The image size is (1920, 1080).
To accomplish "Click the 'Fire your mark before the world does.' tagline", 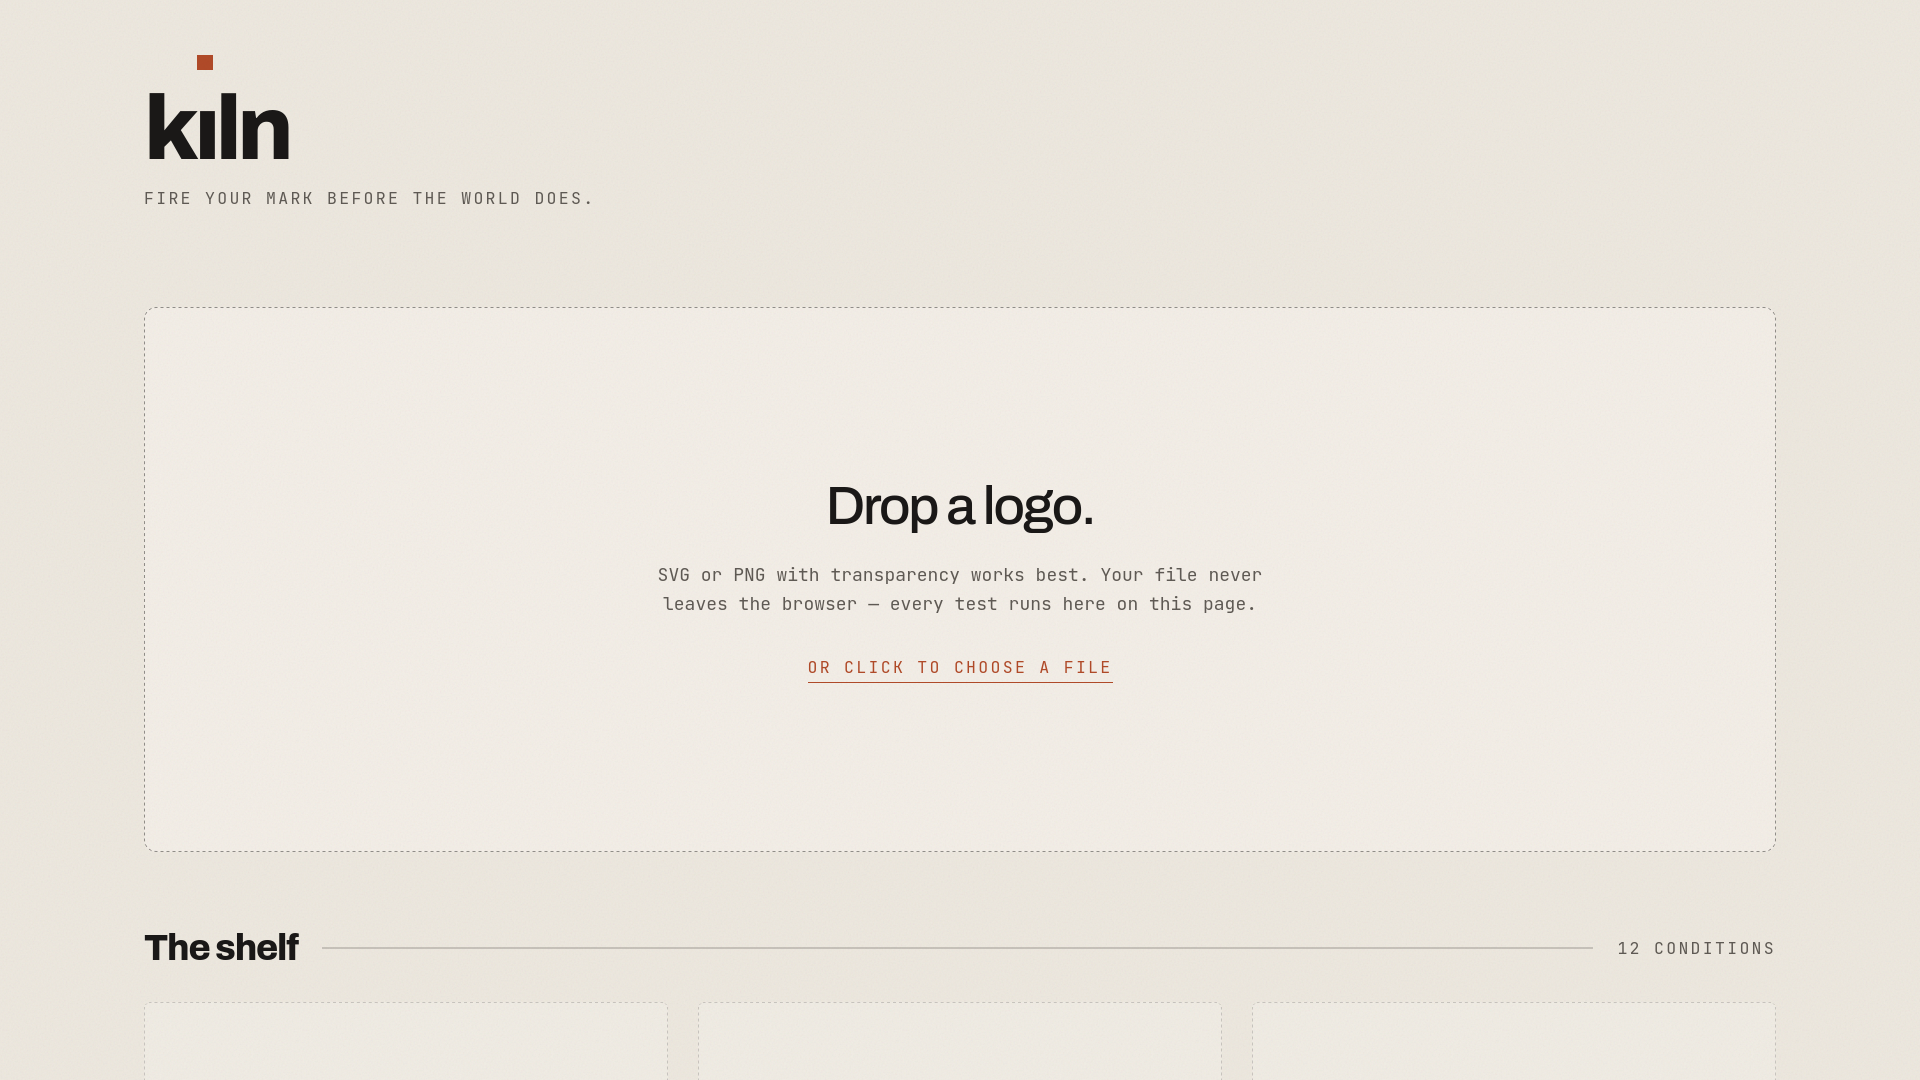I will pos(369,198).
